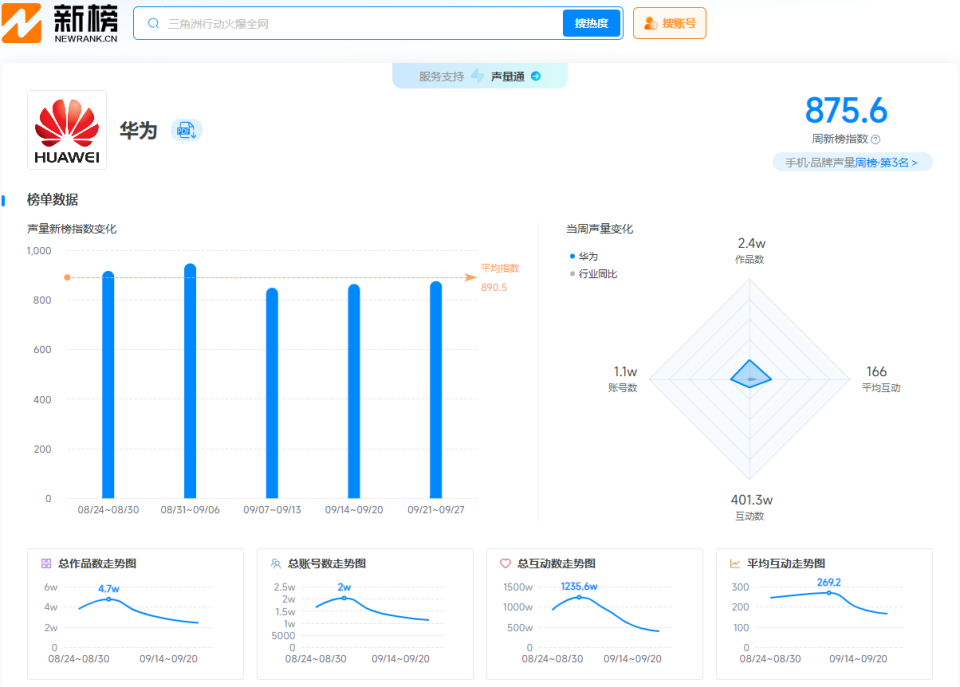Click the magnifier icon in the search bar
Image resolution: width=960 pixels, height=687 pixels.
[x=152, y=22]
